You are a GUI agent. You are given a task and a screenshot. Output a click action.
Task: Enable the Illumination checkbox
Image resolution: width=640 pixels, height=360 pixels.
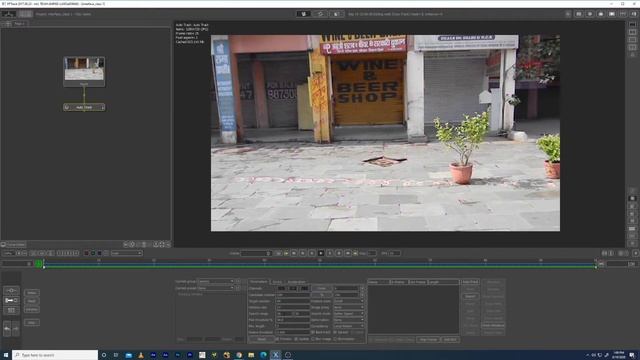tap(335, 339)
